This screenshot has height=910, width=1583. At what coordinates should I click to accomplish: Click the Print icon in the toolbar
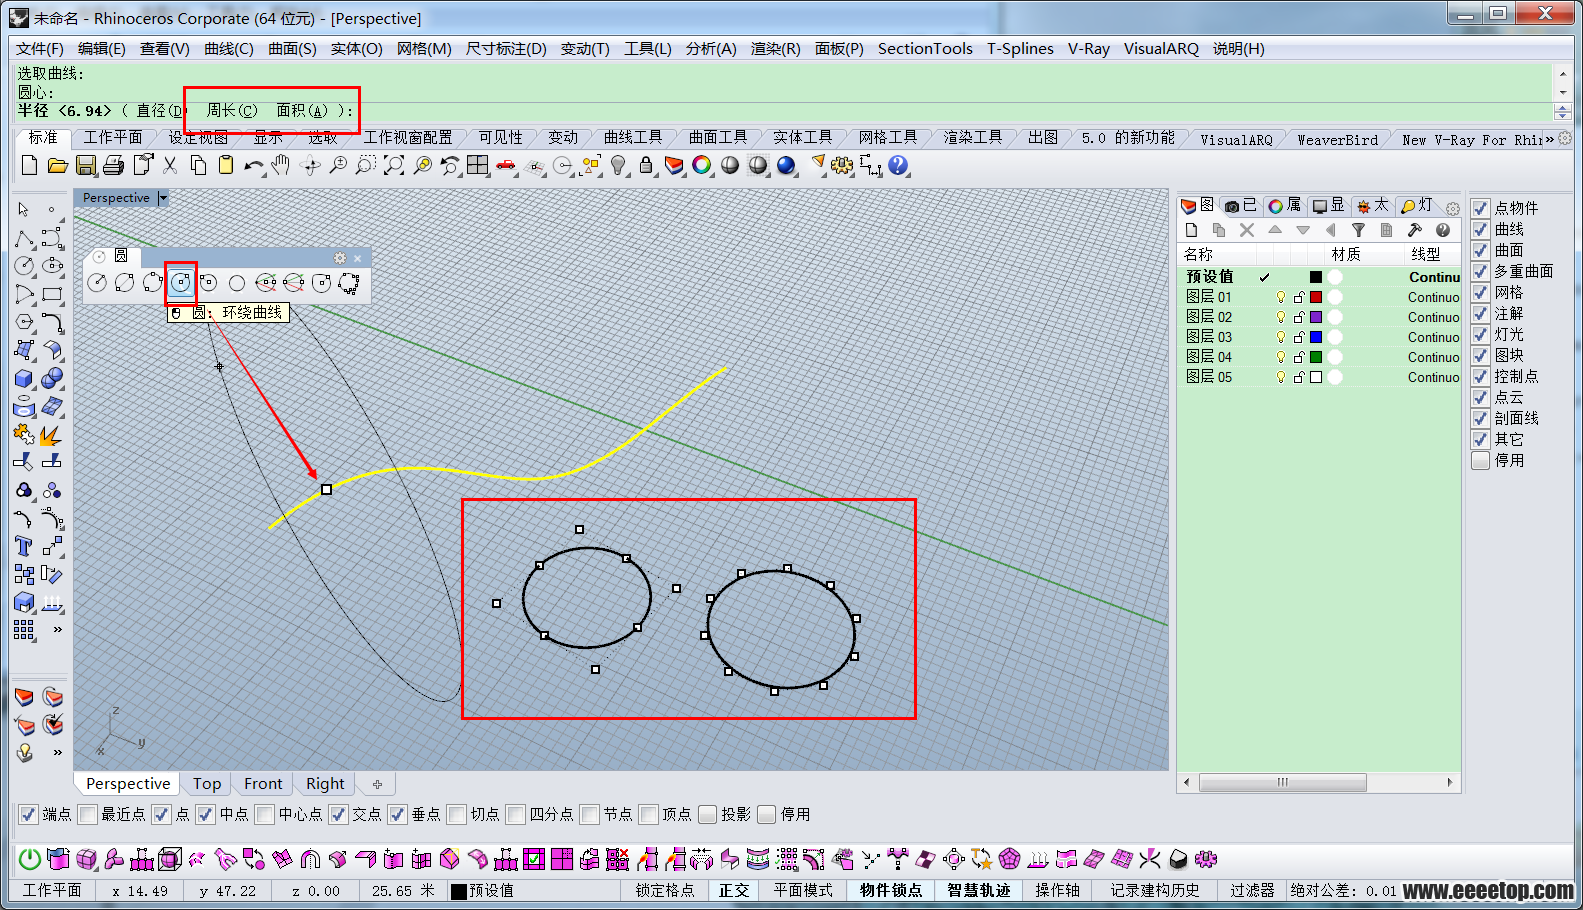(114, 165)
